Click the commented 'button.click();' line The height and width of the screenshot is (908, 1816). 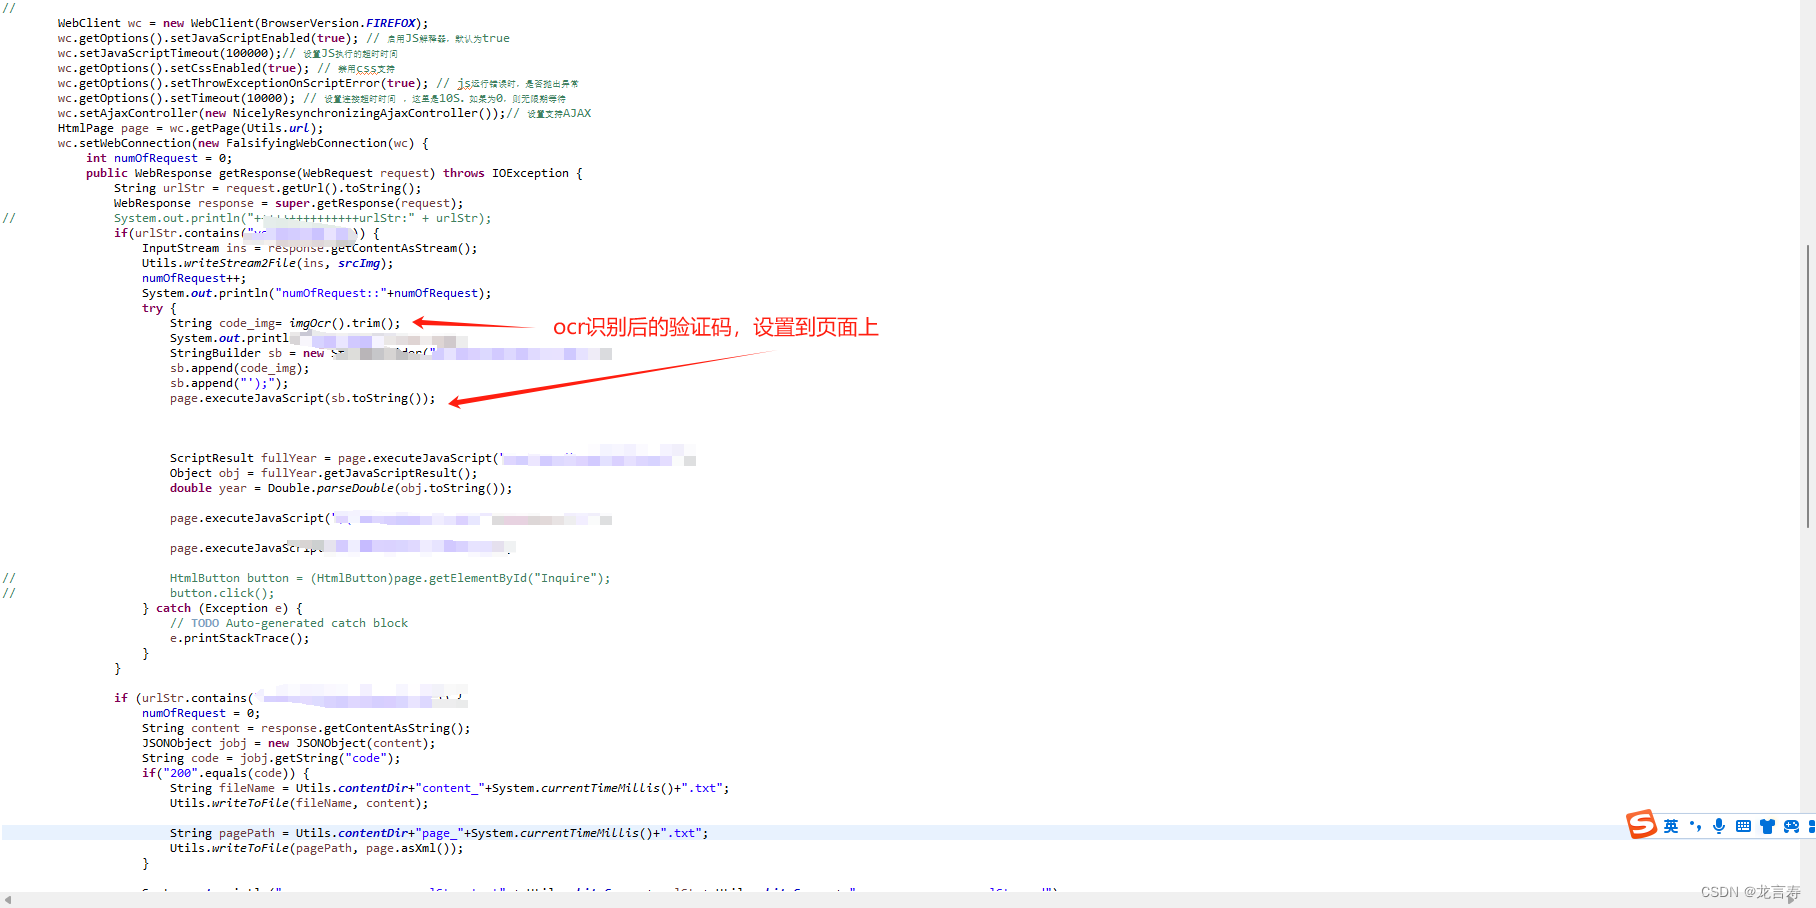point(222,593)
